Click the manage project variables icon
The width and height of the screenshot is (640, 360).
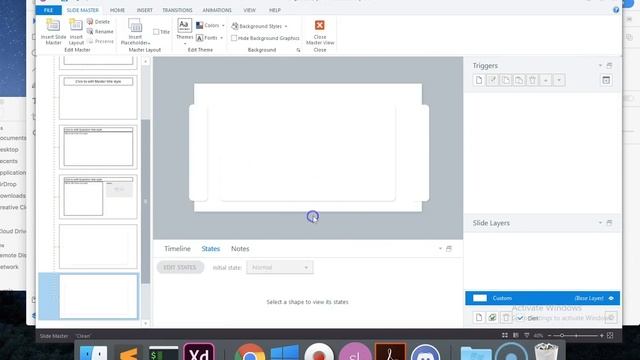coord(606,80)
